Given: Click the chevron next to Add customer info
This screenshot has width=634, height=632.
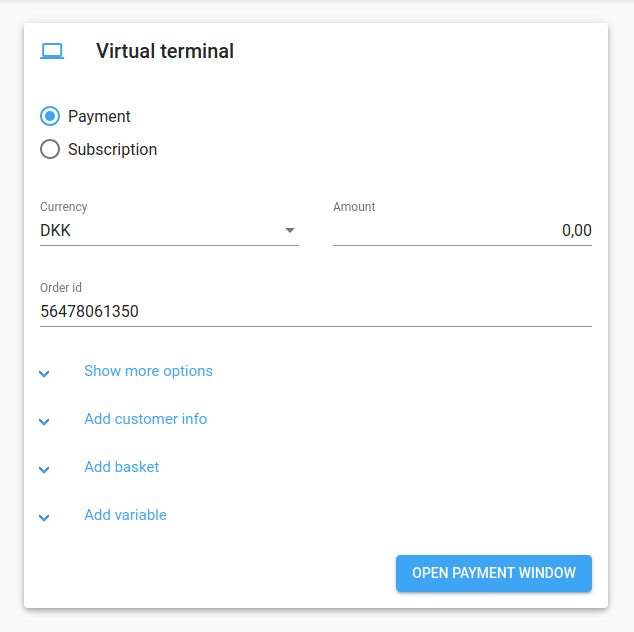Looking at the screenshot, I should [44, 421].
